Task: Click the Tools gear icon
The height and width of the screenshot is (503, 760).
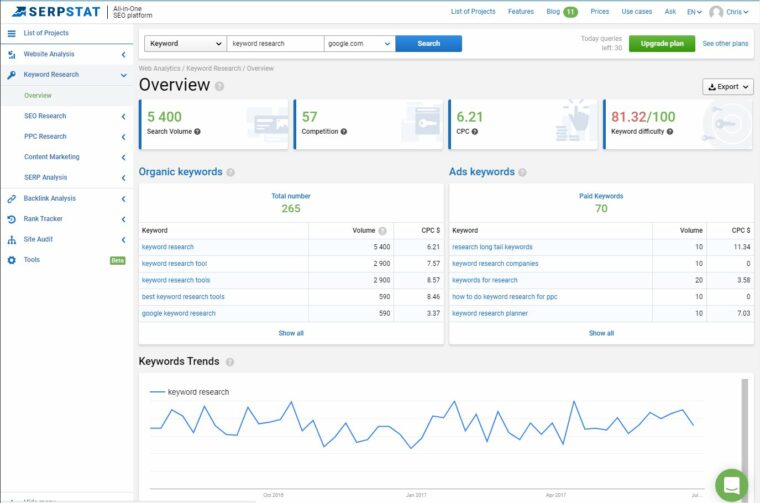Action: 12,260
